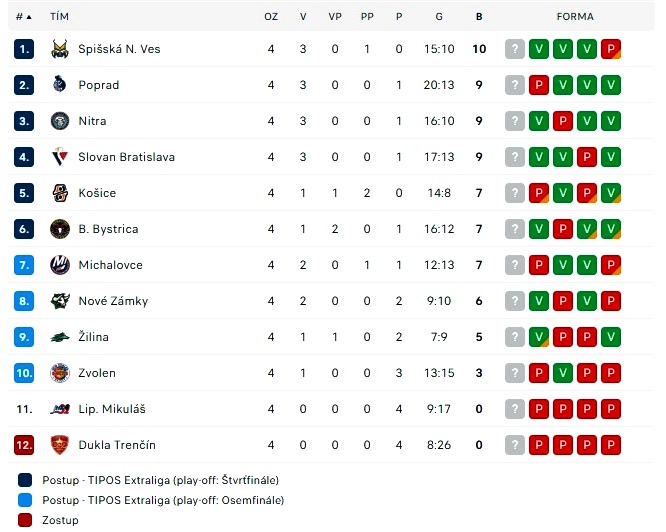Open the B. Bystrica team link
This screenshot has width=666, height=532.
click(108, 229)
